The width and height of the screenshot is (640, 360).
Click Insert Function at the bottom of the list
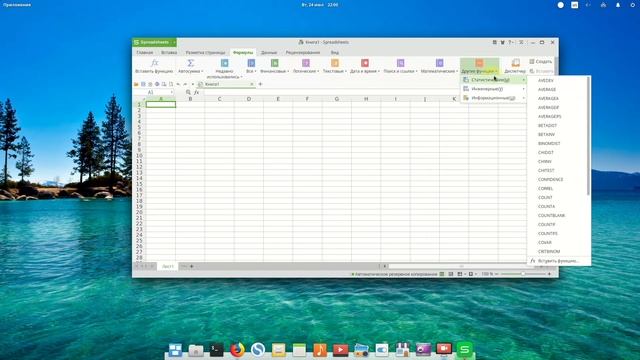(558, 261)
